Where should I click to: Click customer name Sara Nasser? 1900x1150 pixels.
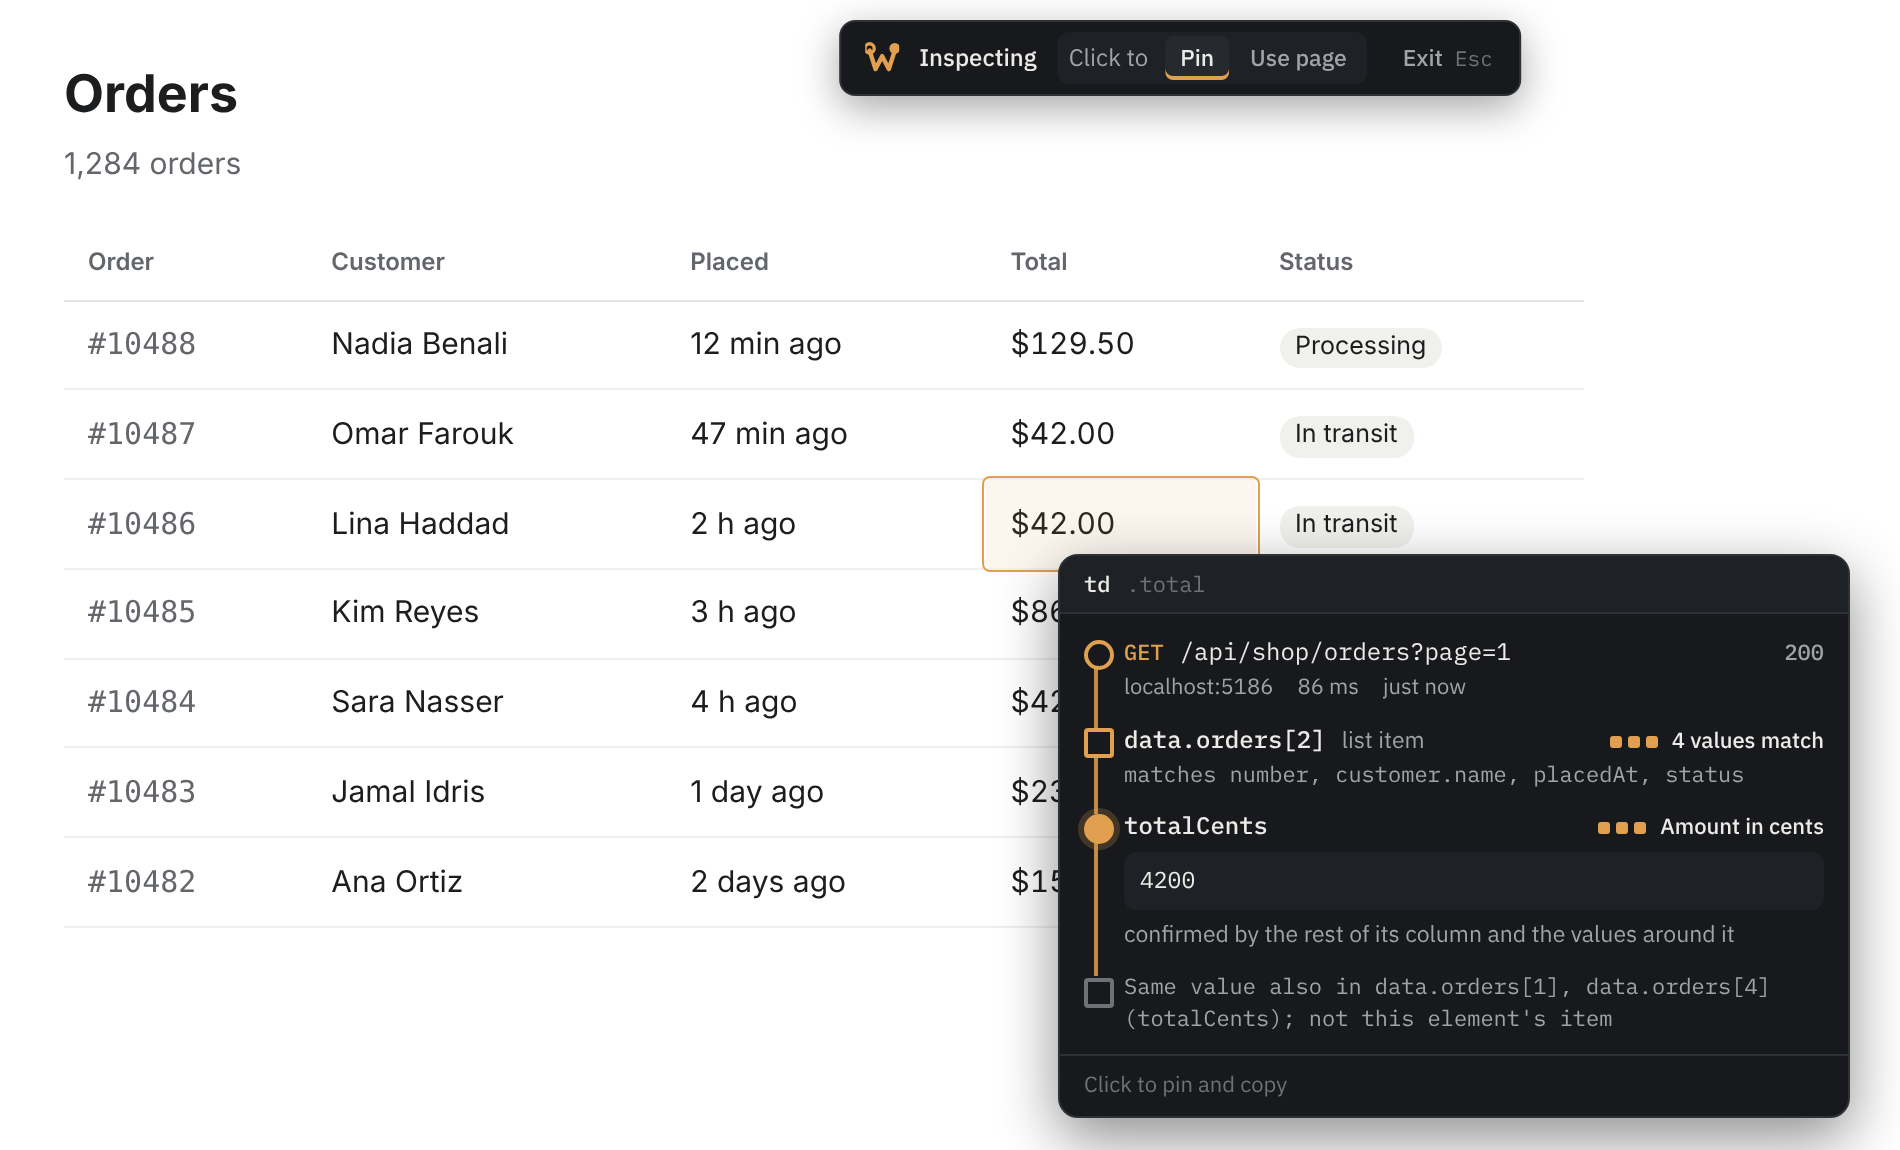pos(417,702)
